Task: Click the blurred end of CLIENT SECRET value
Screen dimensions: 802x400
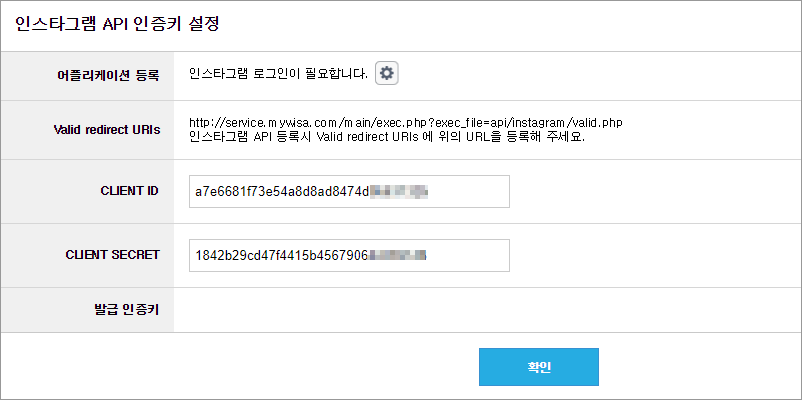Action: (x=398, y=255)
